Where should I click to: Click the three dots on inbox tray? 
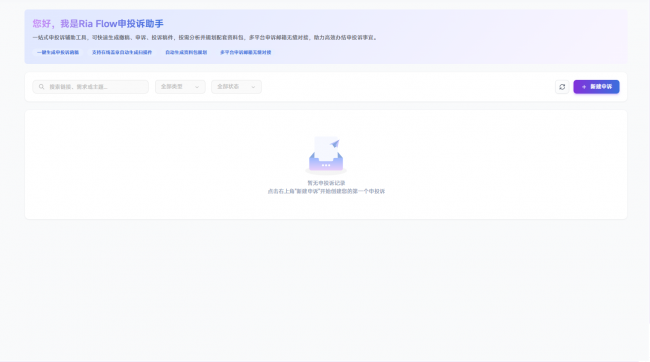[x=326, y=165]
